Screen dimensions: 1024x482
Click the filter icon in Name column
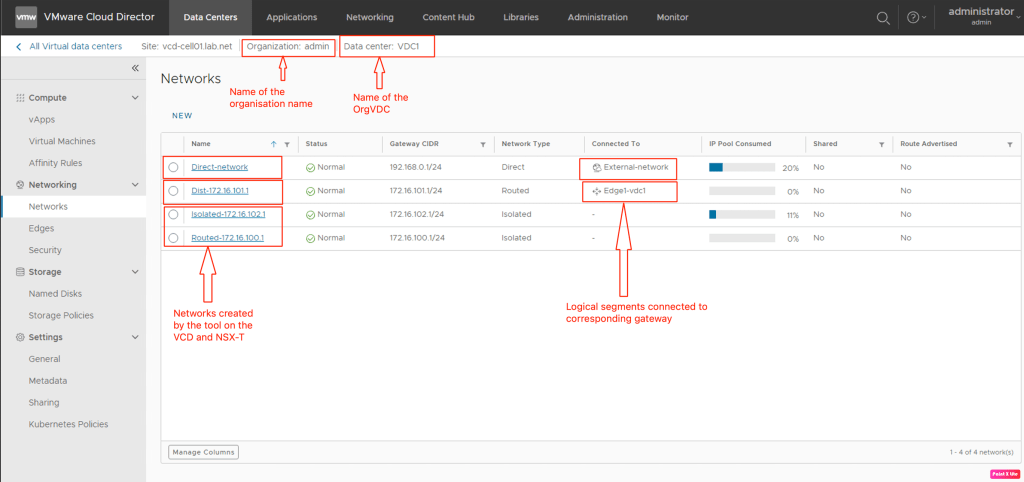tap(287, 144)
